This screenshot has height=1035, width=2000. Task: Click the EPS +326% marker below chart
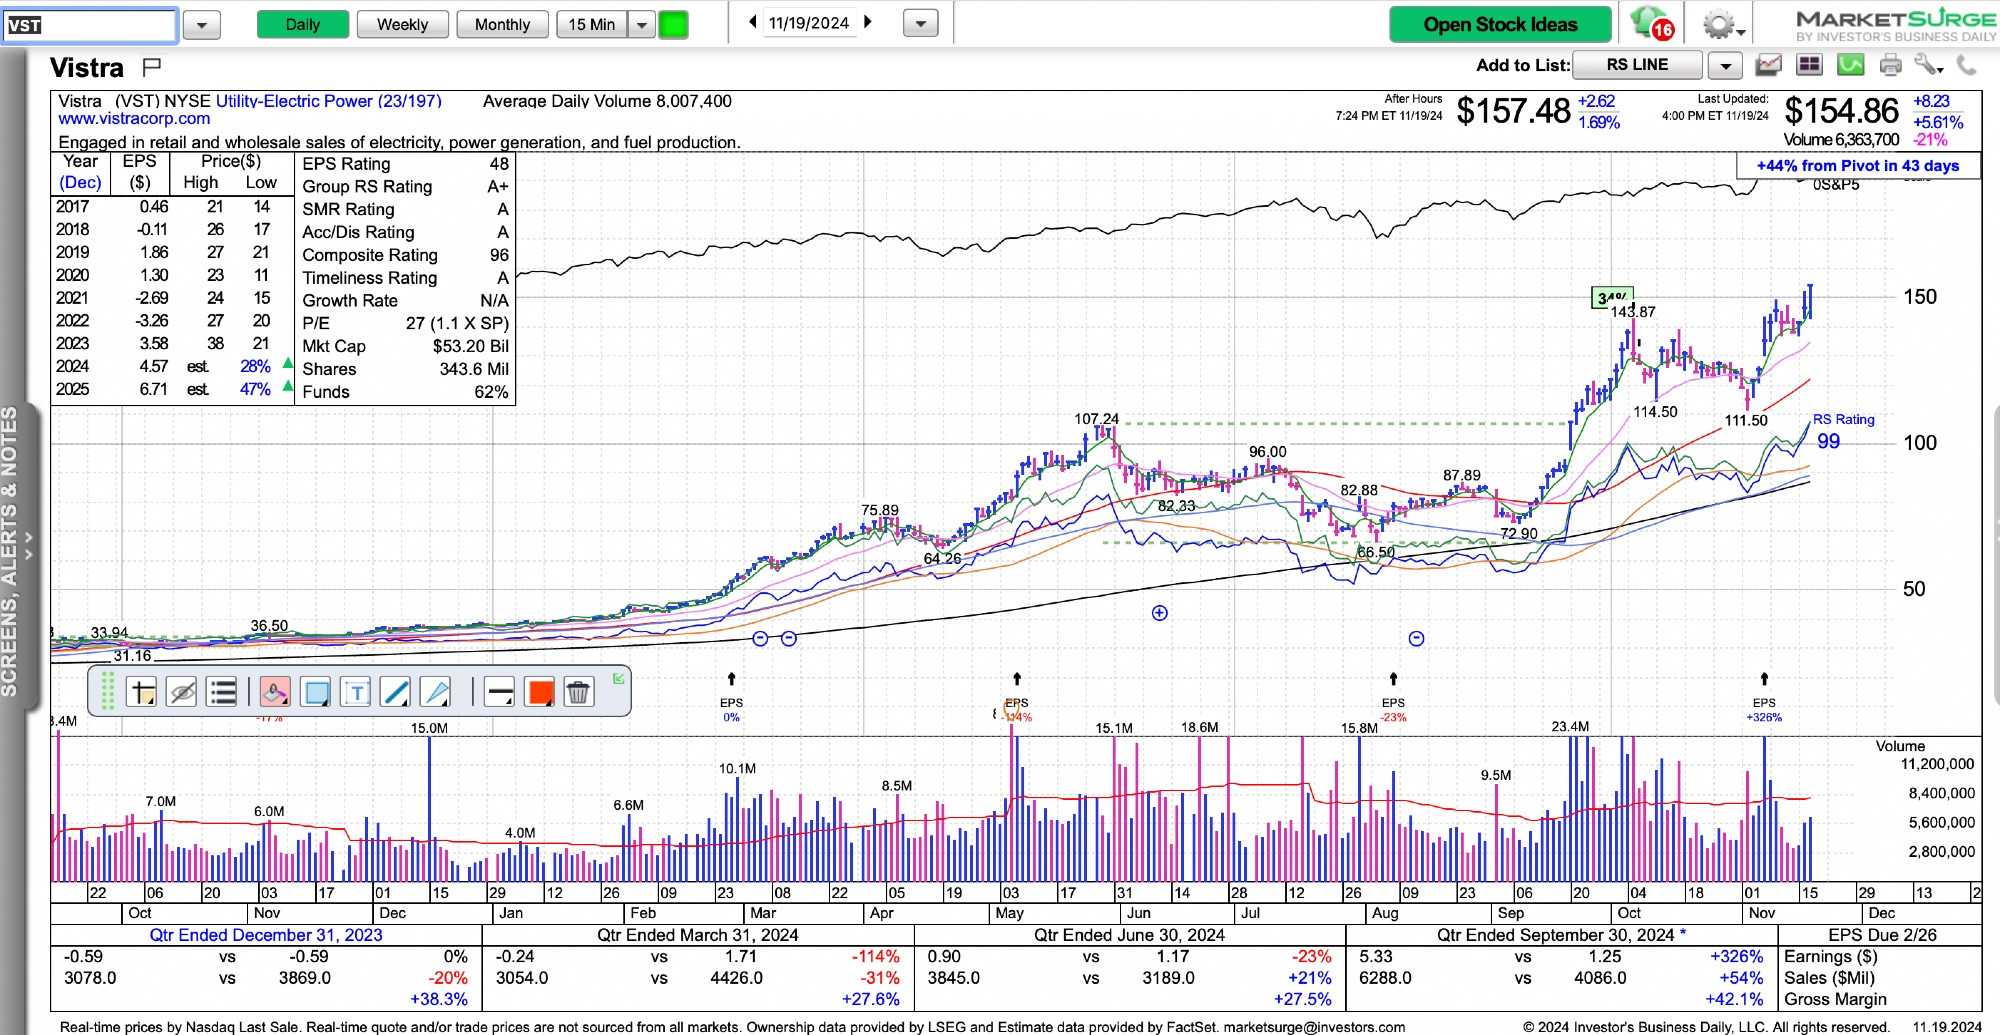pyautogui.click(x=1764, y=709)
